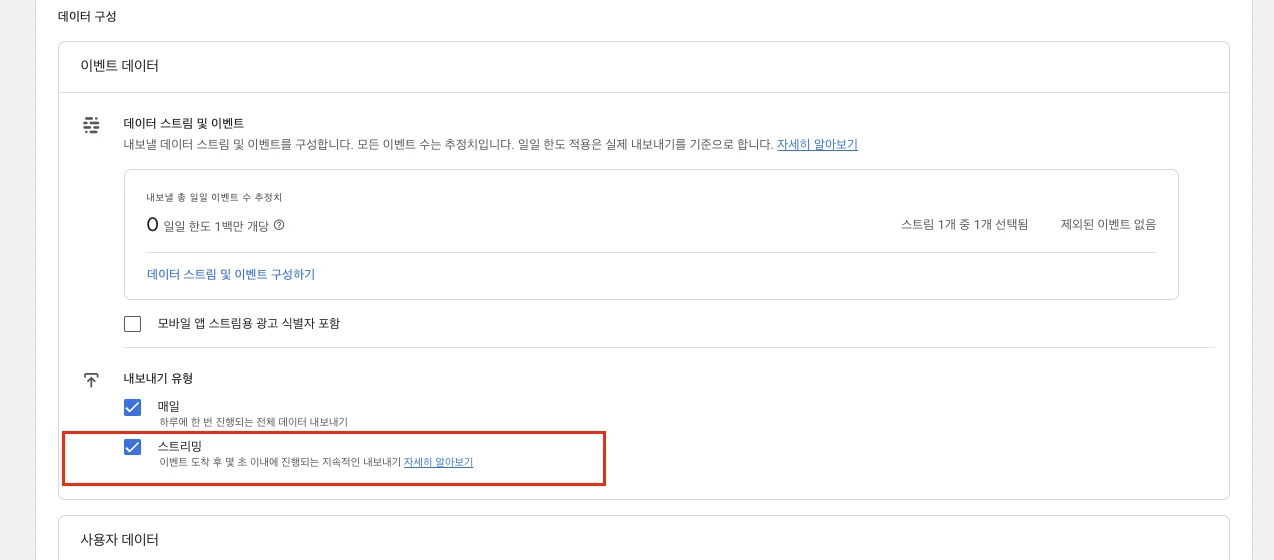Click the 데이터 구성 heading

click(x=87, y=16)
